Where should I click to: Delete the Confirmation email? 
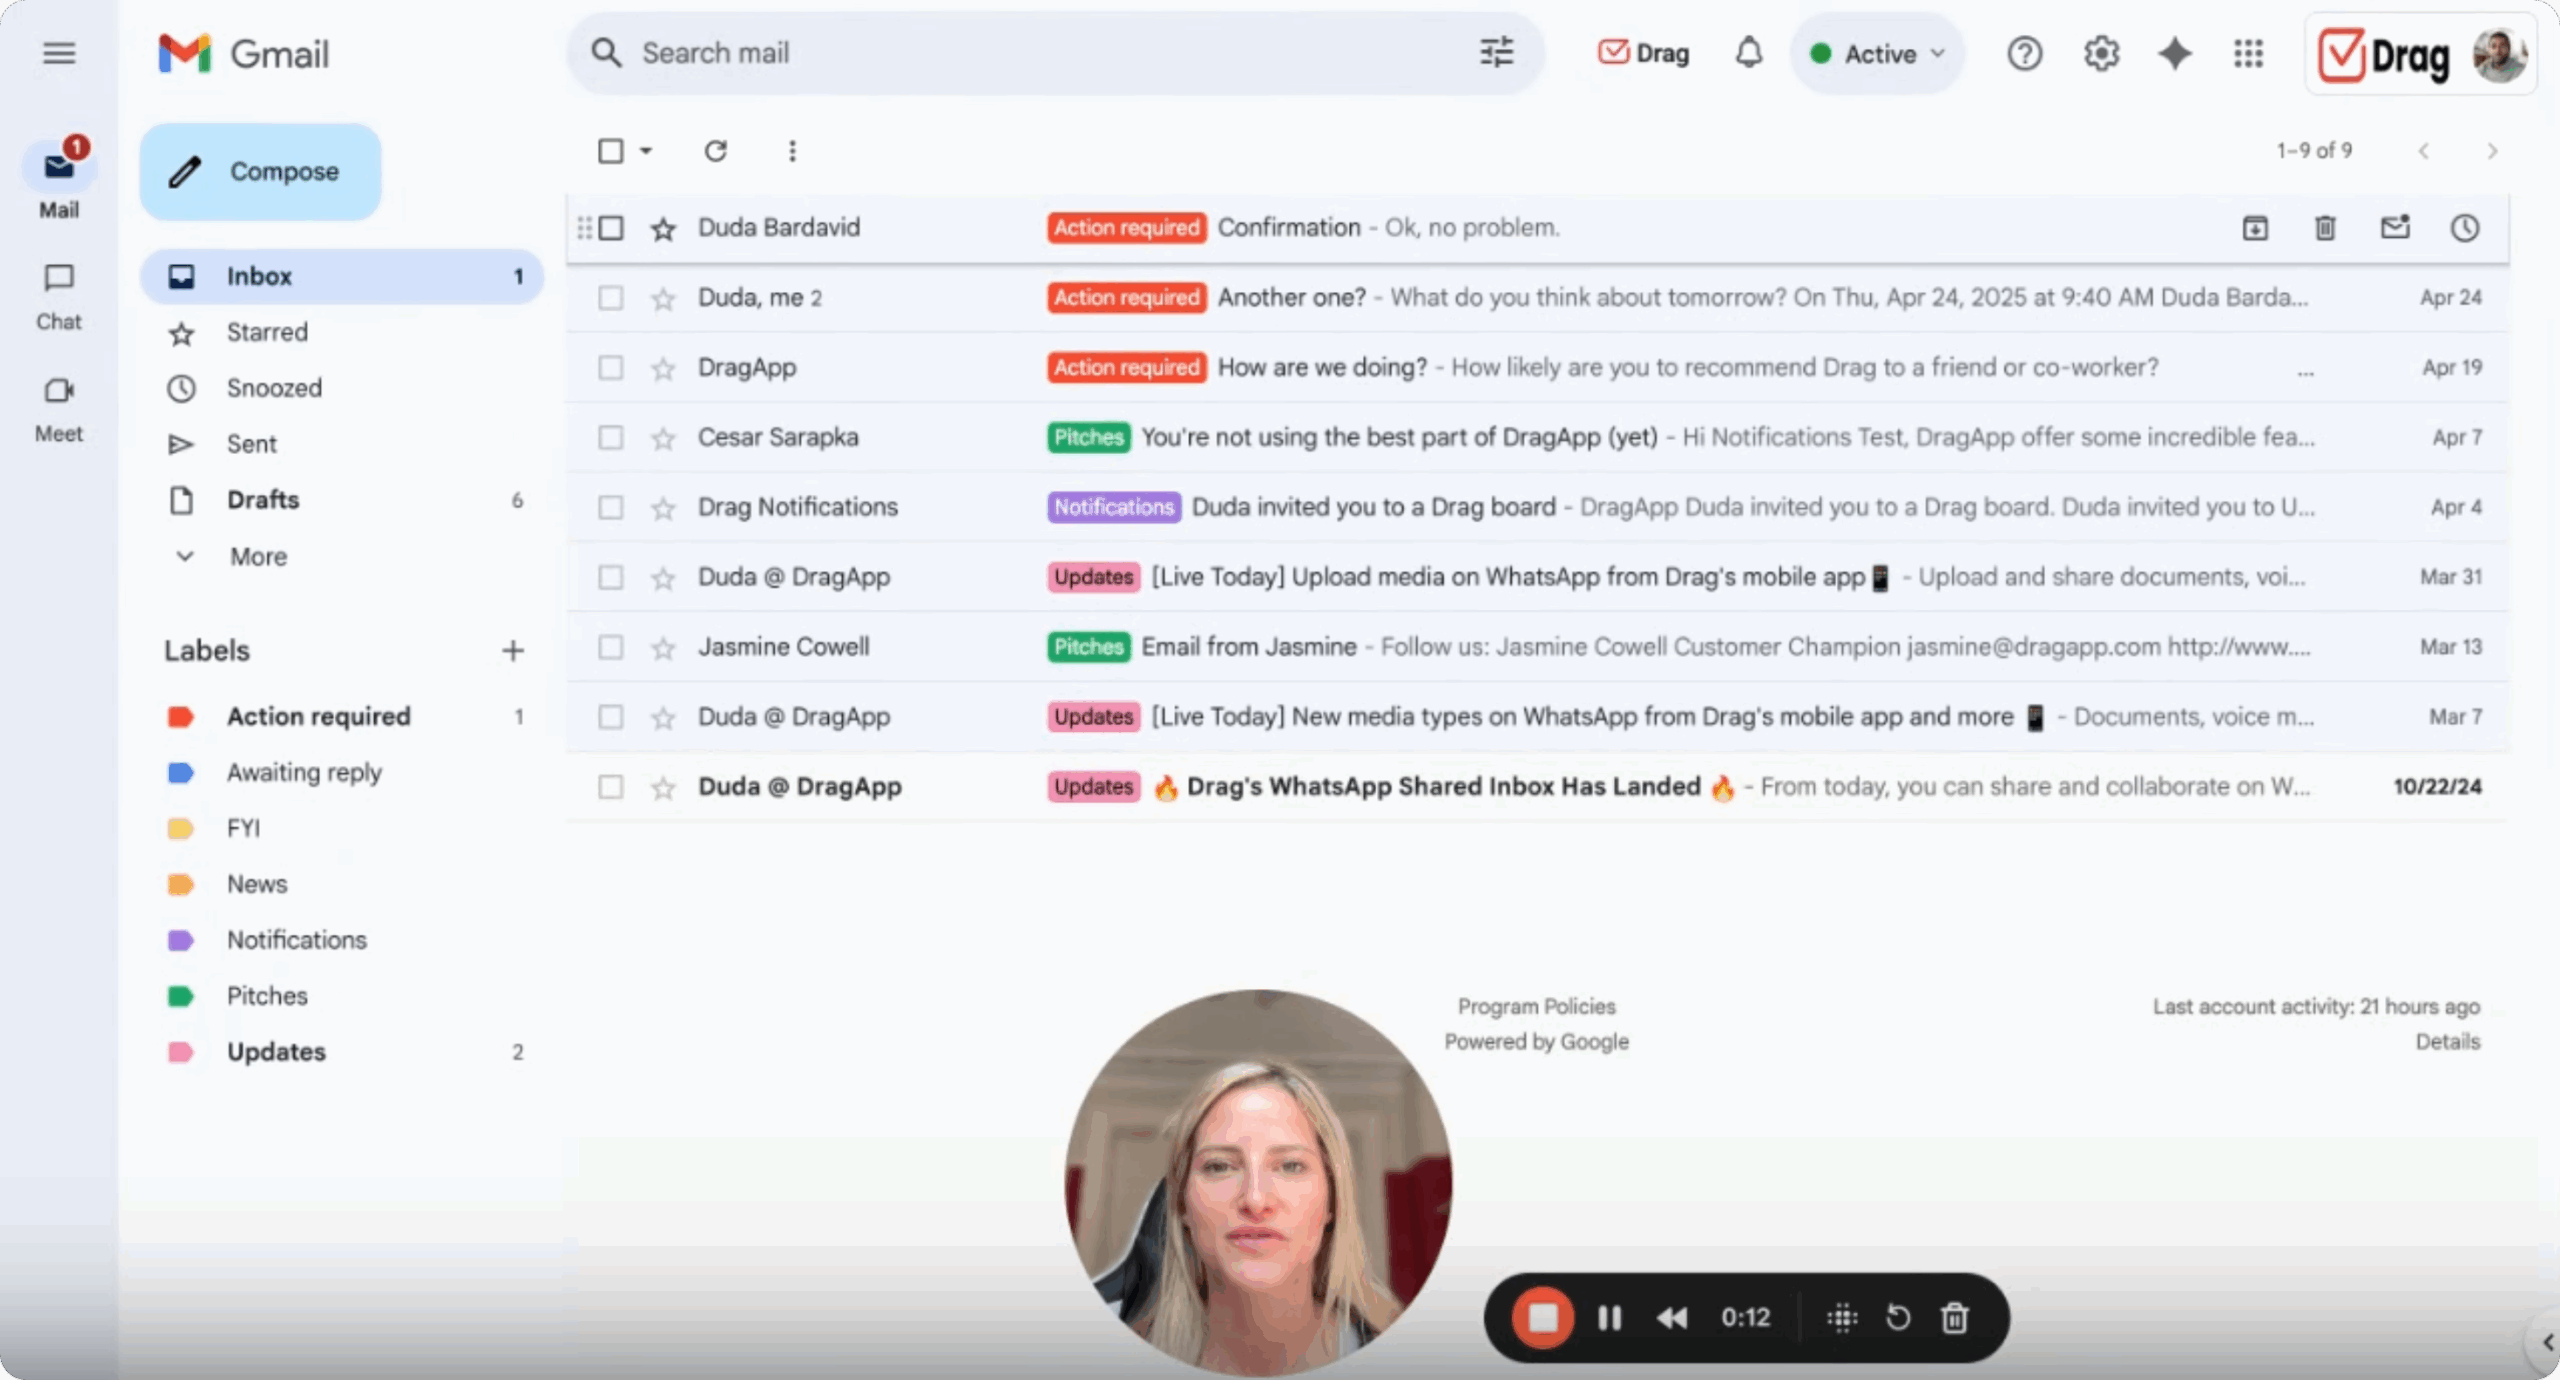(x=2325, y=228)
